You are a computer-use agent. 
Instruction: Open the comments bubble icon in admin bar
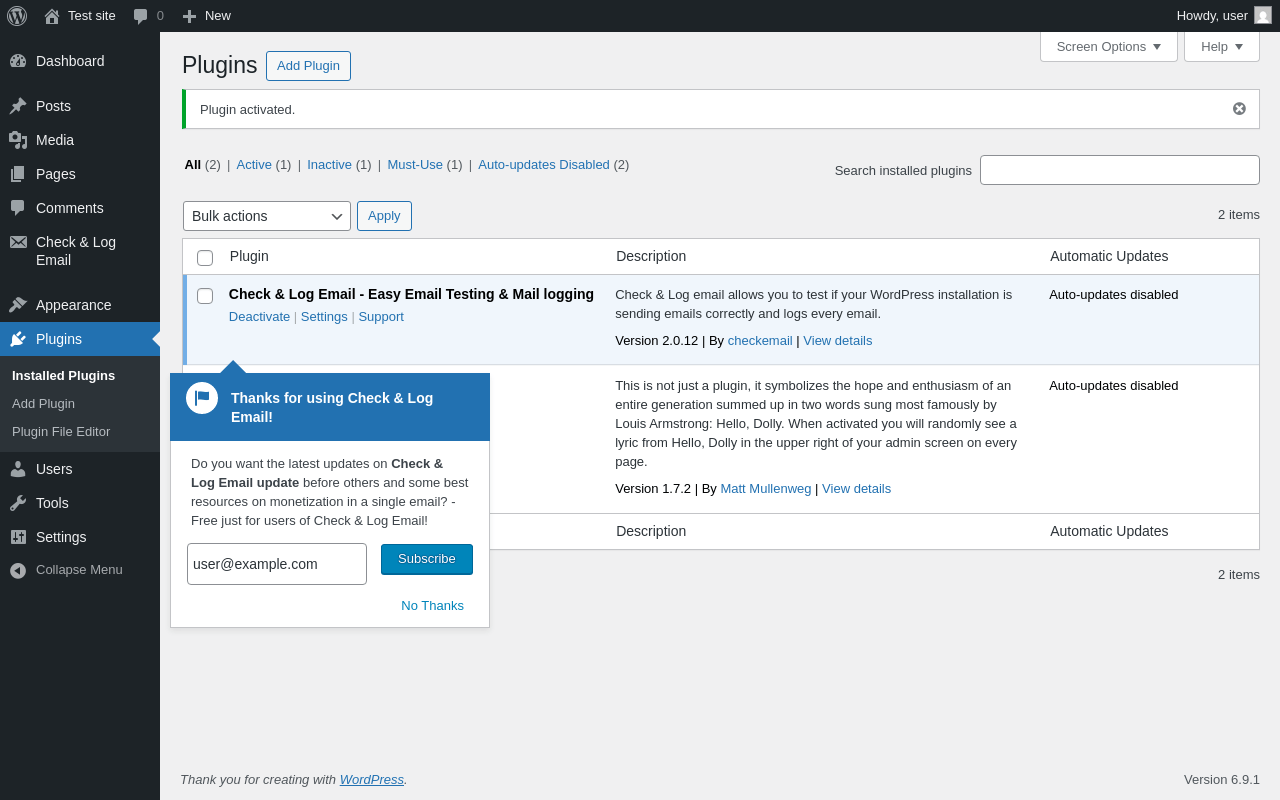(141, 16)
